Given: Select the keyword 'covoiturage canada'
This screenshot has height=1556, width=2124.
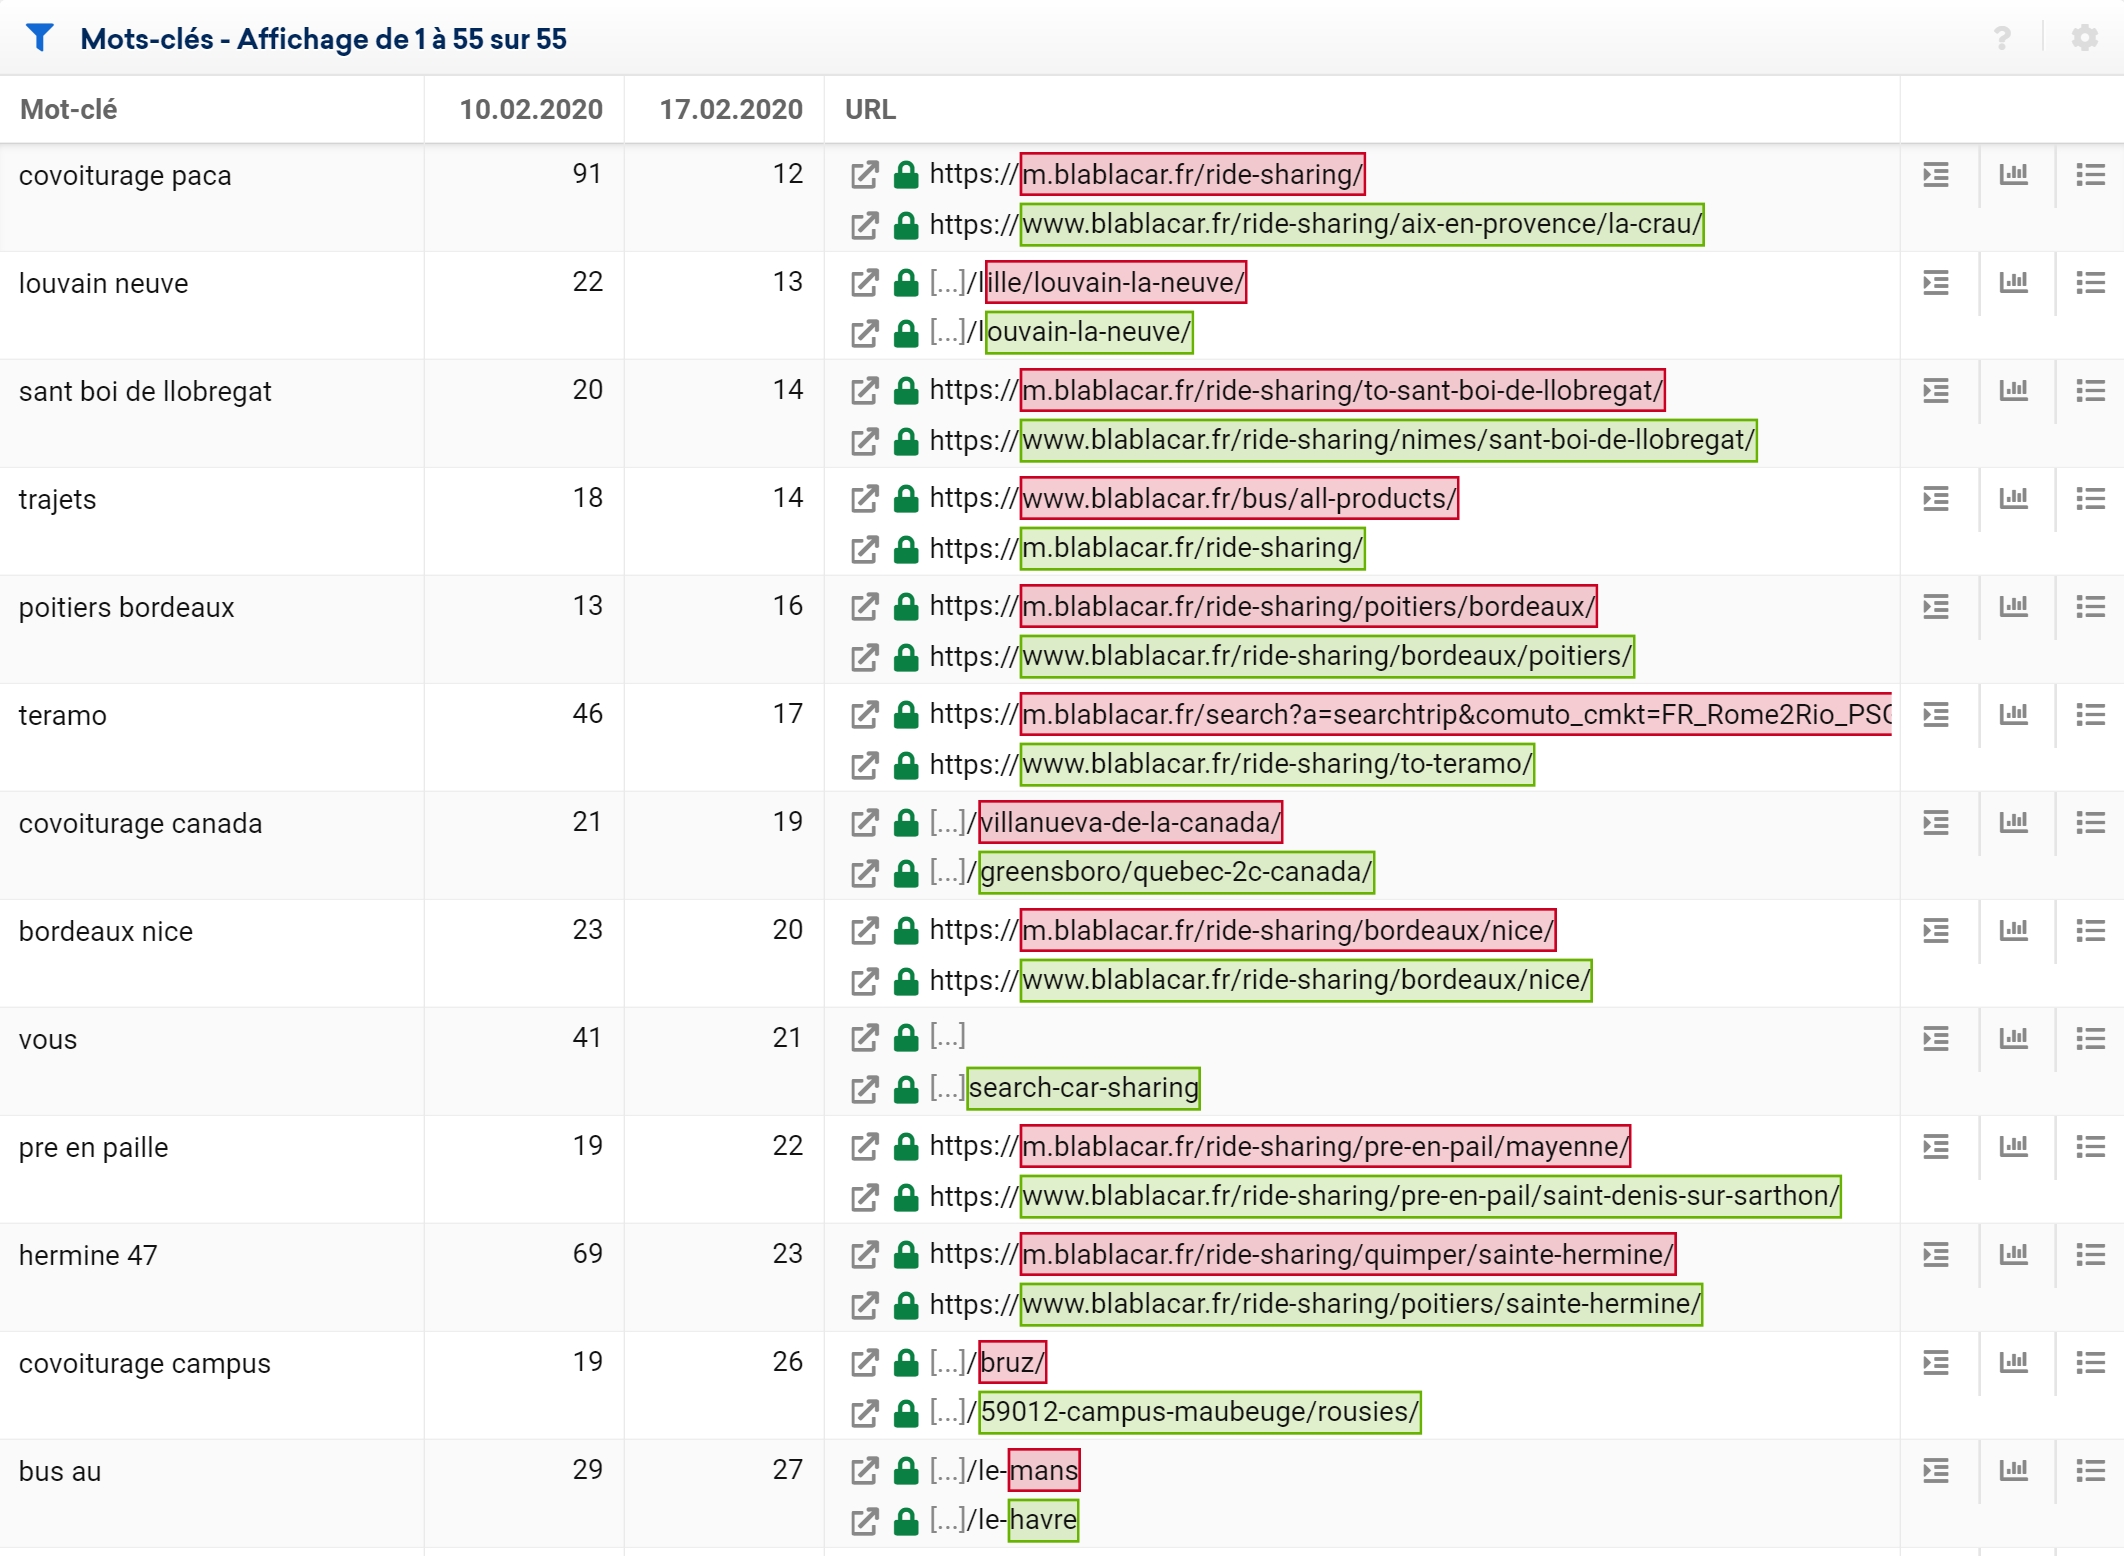Looking at the screenshot, I should coord(140,824).
